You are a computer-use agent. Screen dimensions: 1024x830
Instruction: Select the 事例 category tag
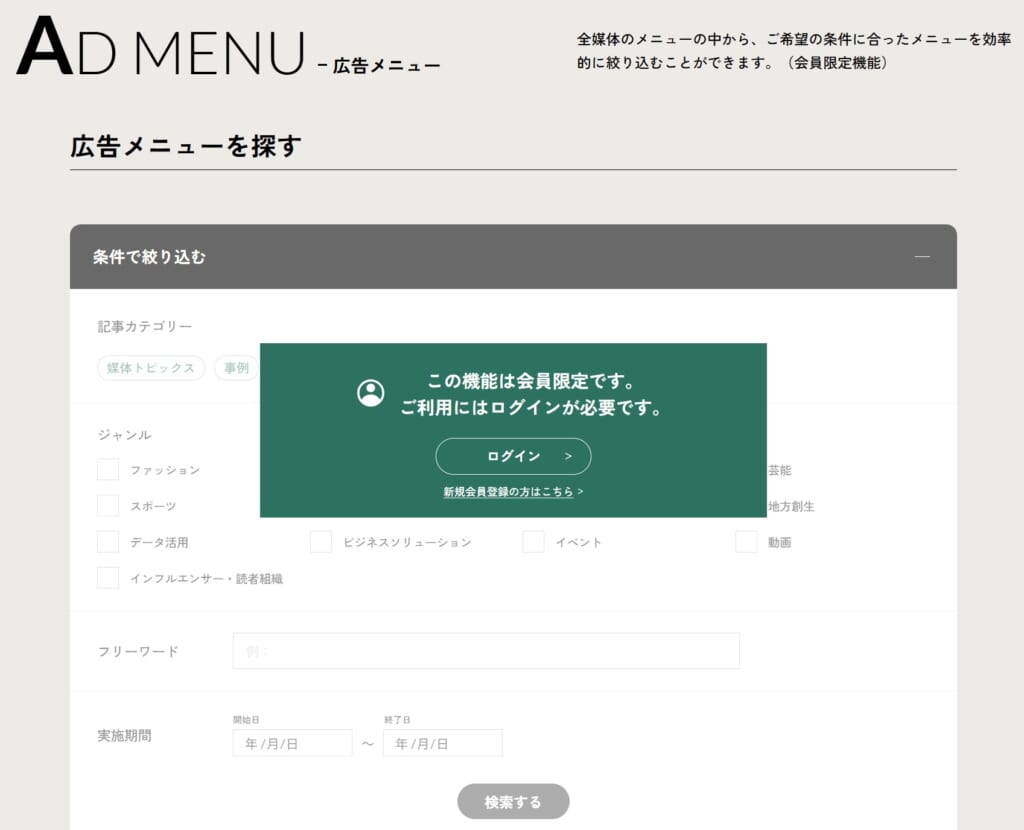[236, 368]
